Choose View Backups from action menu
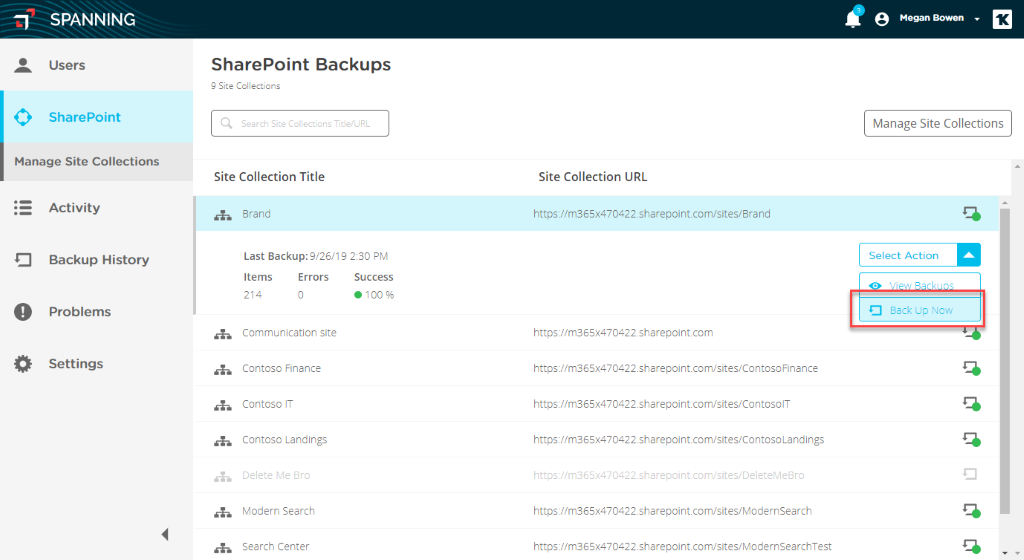The image size is (1024, 560). [920, 285]
